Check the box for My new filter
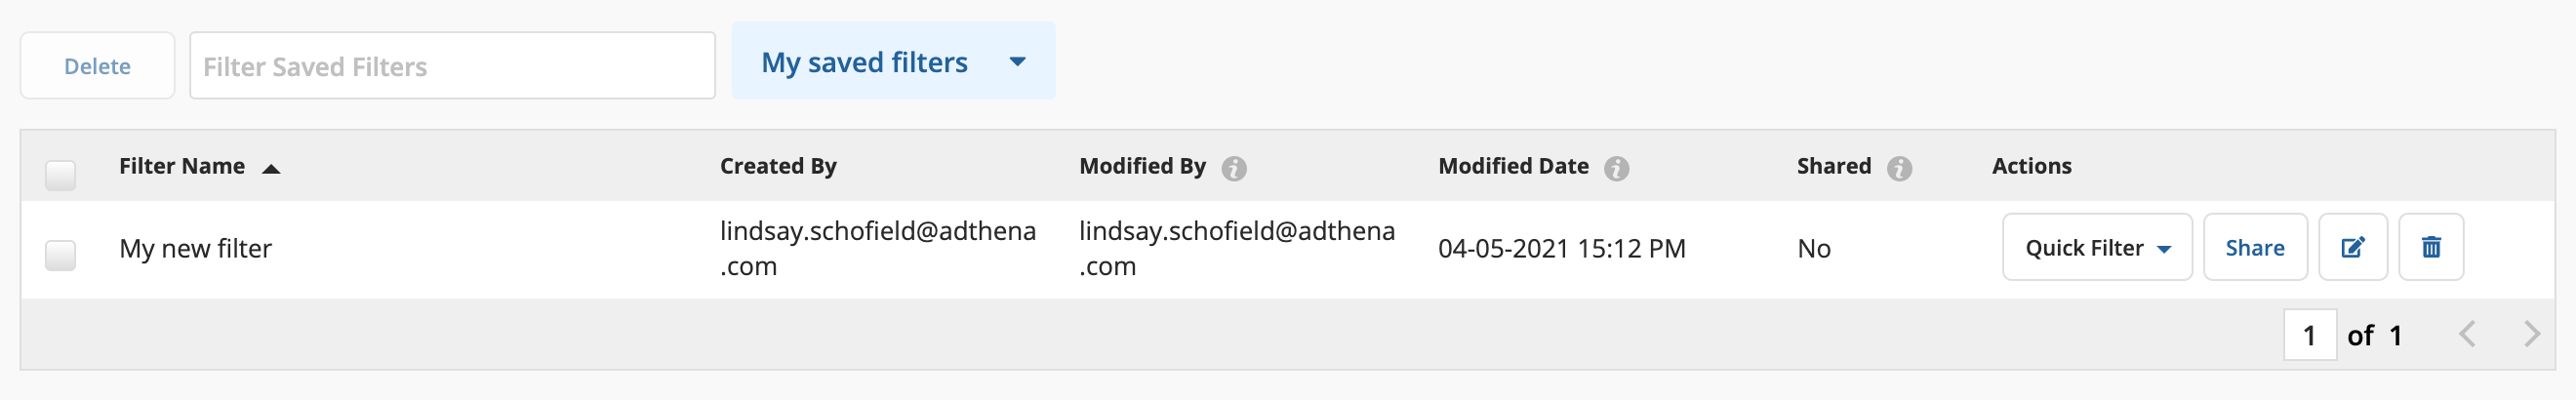Image resolution: width=2576 pixels, height=400 pixels. (x=60, y=255)
